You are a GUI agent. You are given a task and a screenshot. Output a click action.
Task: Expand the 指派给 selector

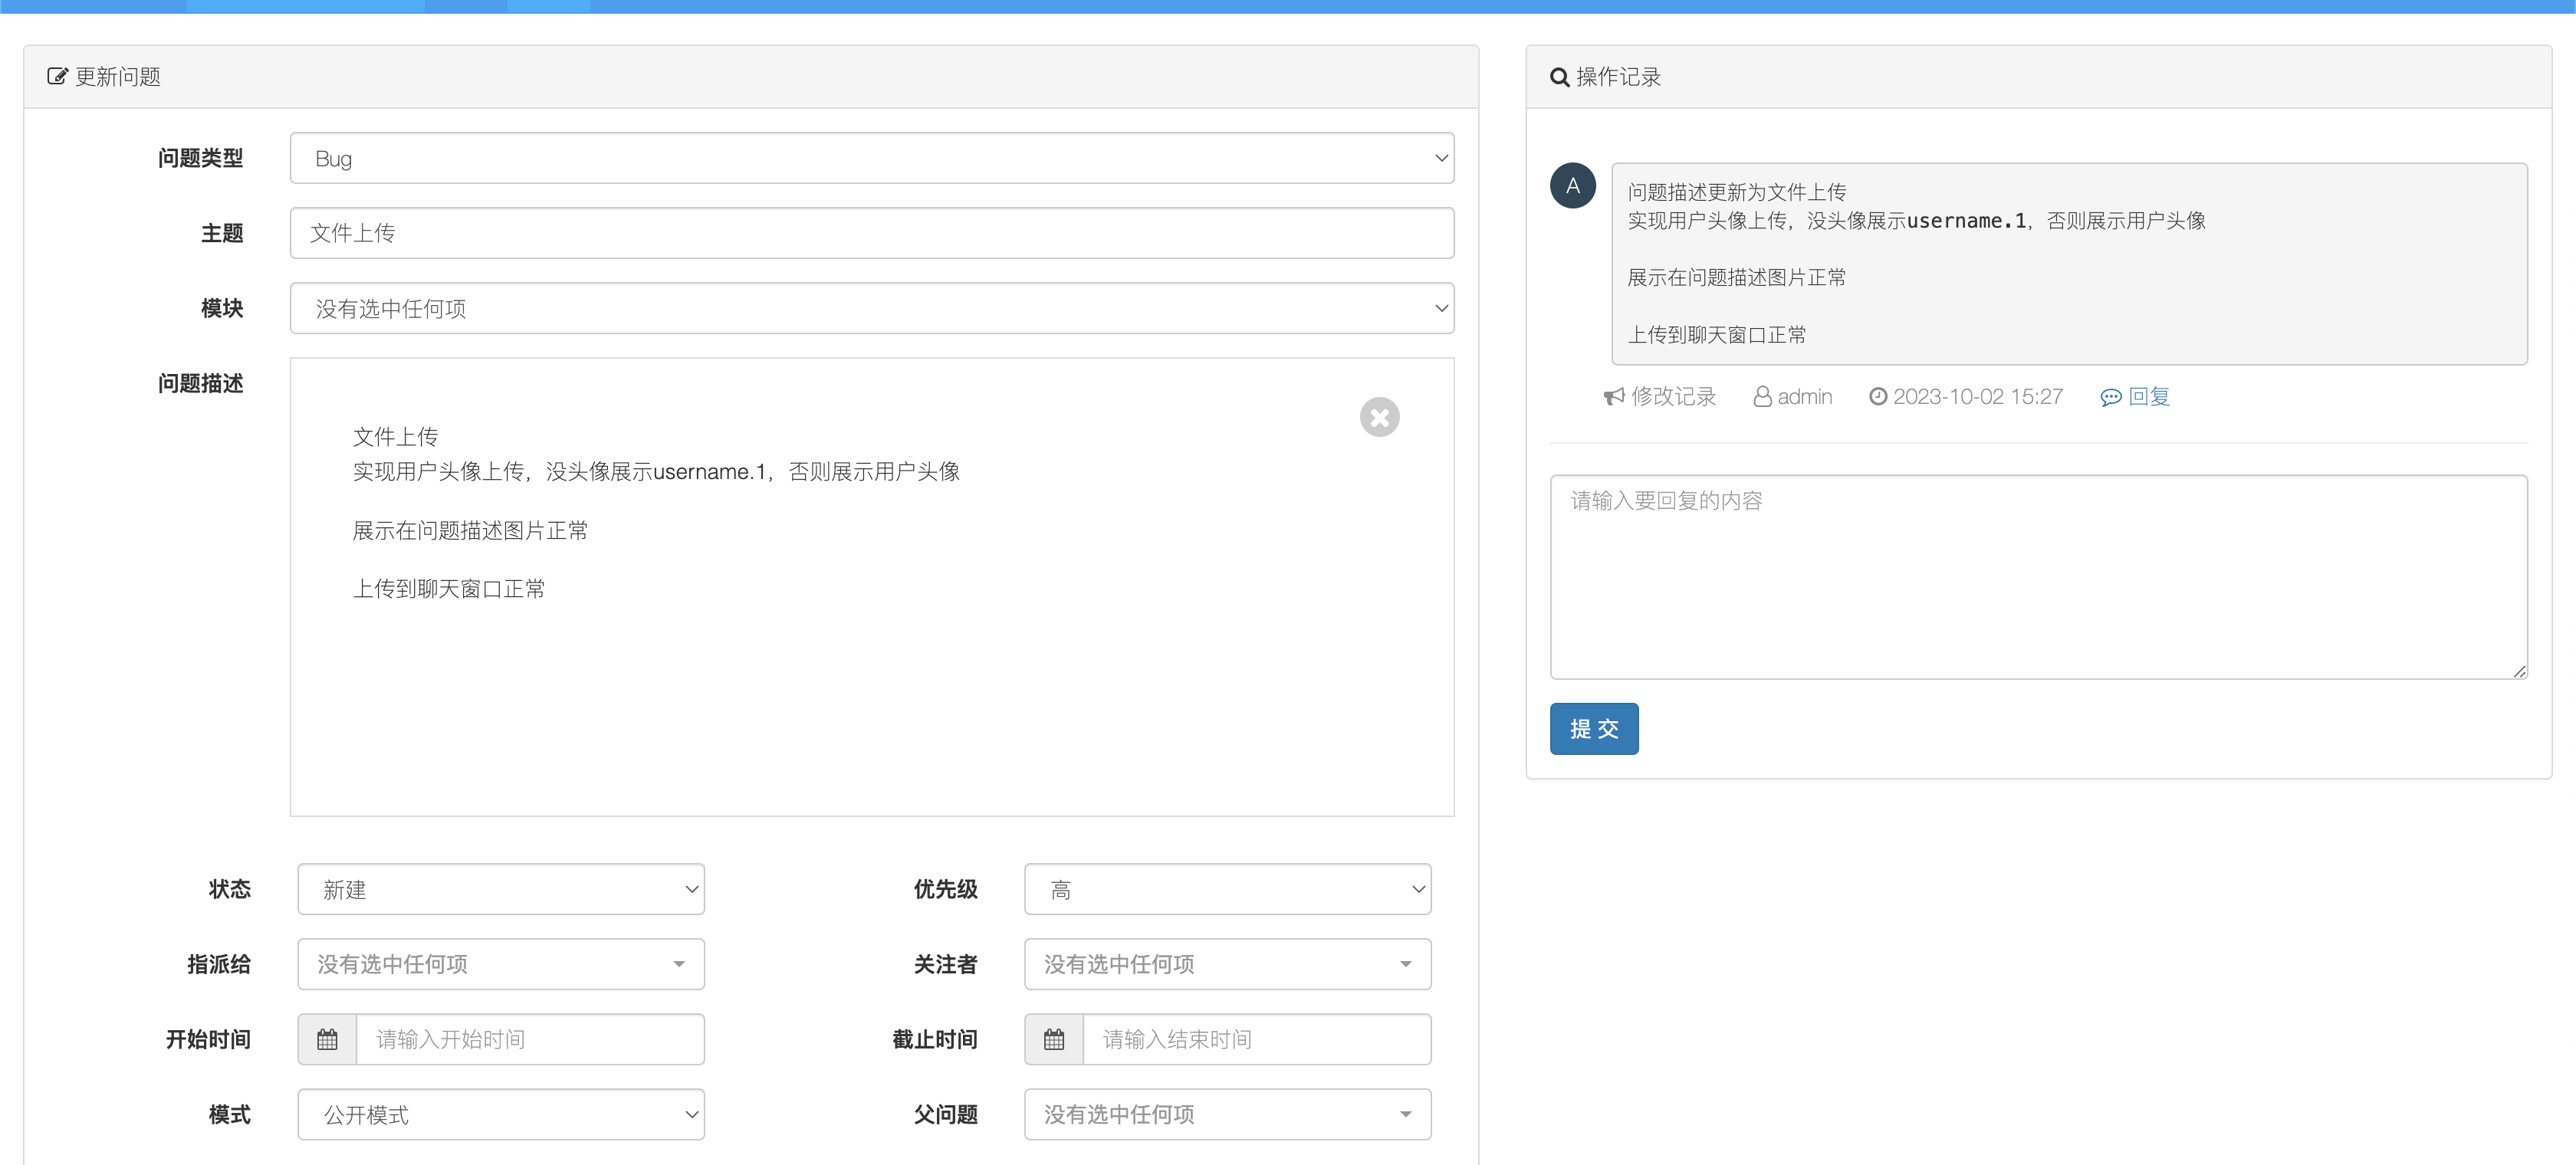tap(501, 964)
